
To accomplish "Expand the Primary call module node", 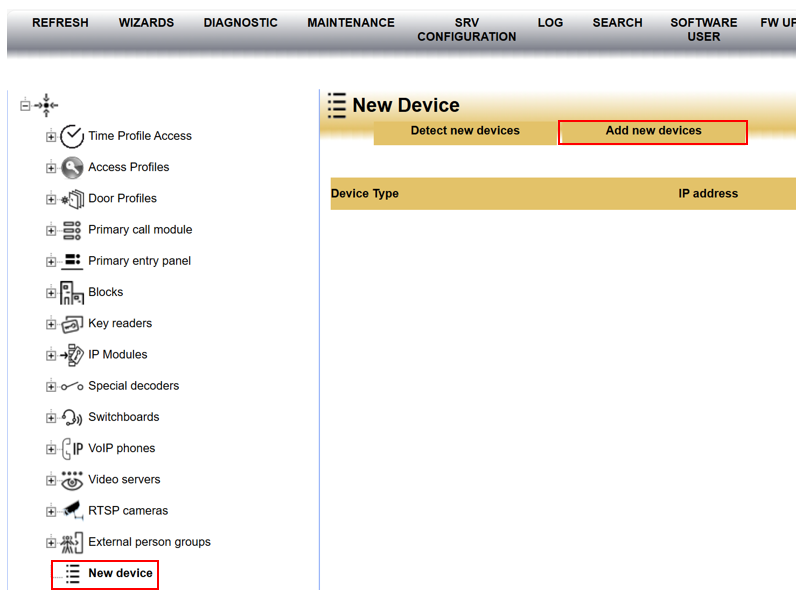I will [x=51, y=230].
